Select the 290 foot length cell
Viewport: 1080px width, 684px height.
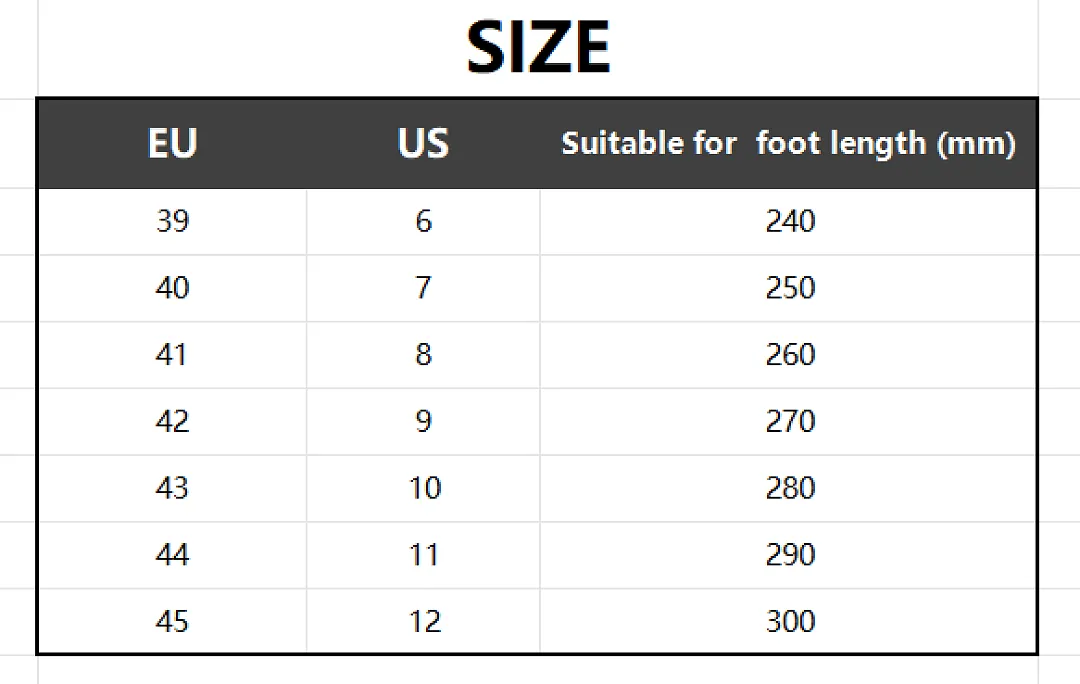tap(789, 555)
